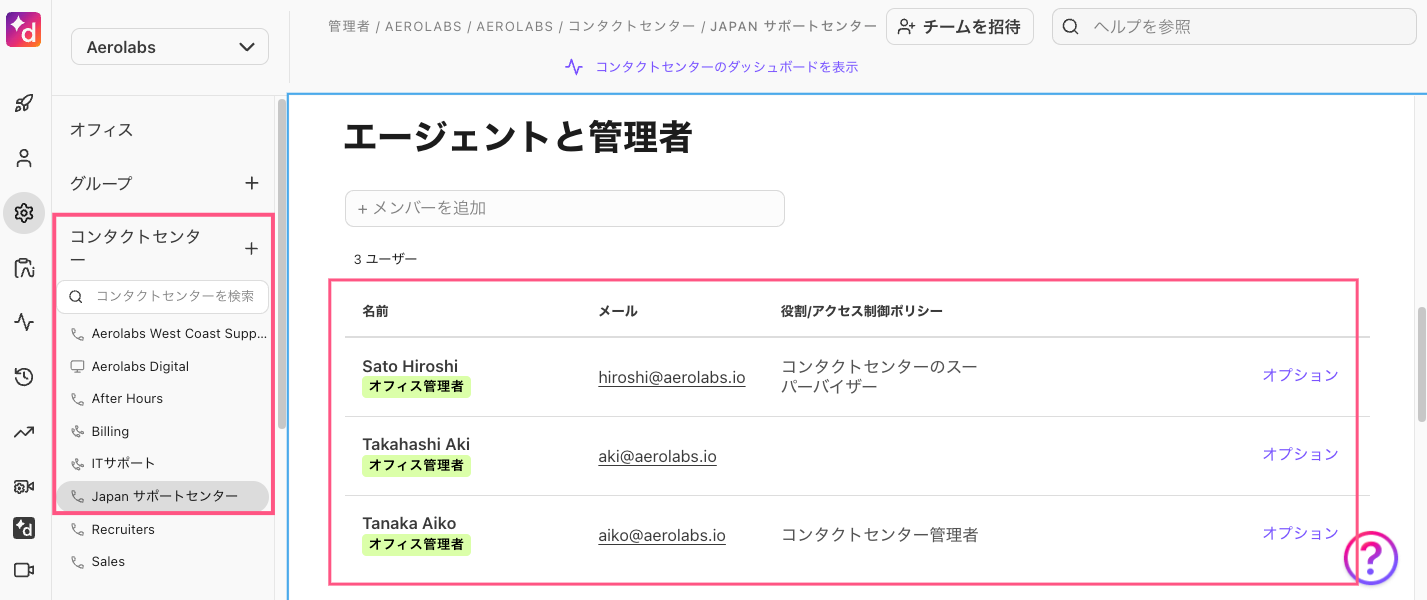Select Billing contact center
This screenshot has height=600, width=1427.
(x=110, y=432)
